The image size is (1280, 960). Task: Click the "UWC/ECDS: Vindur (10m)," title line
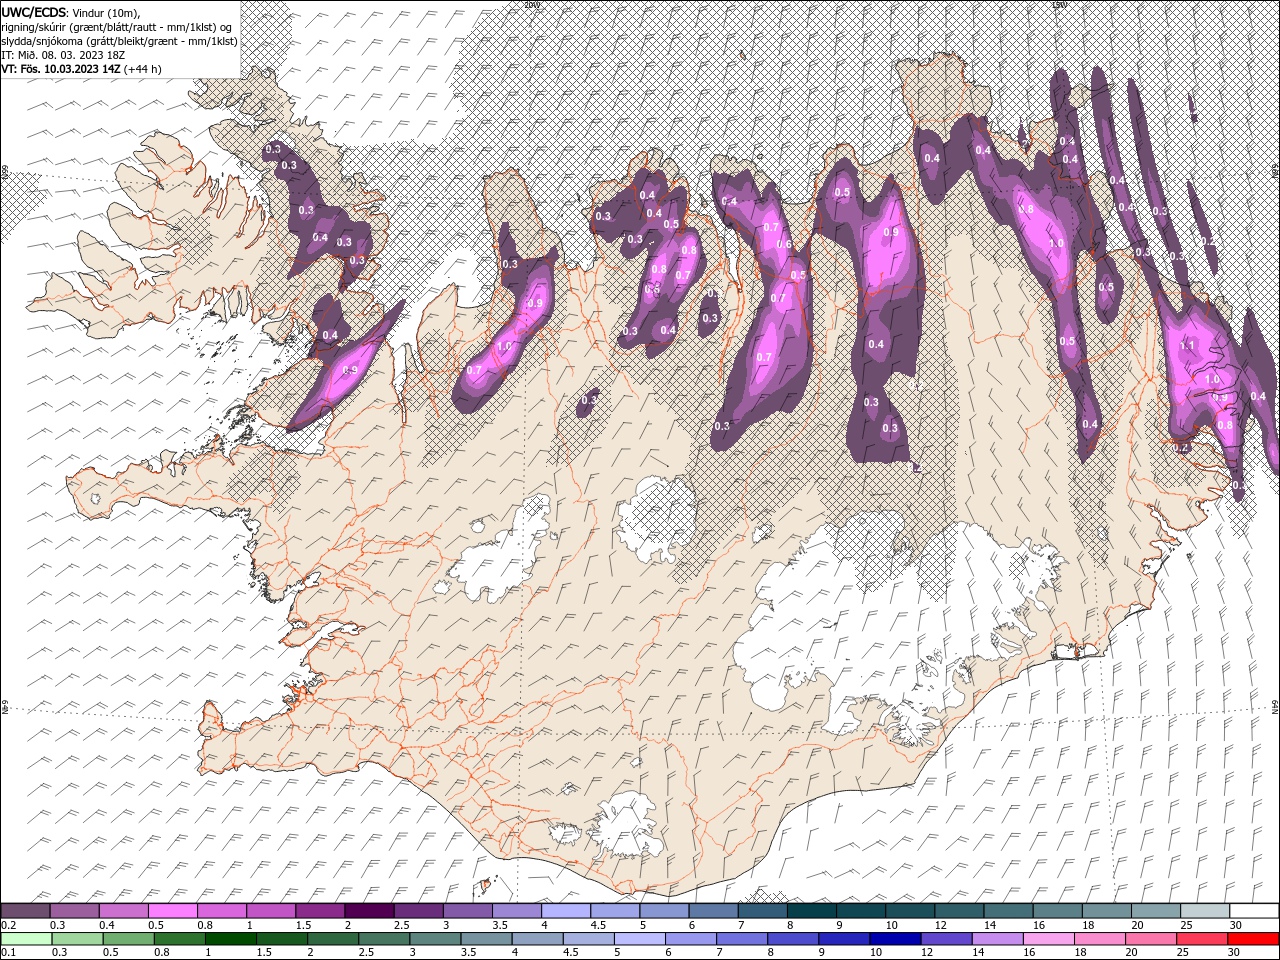(x=71, y=12)
